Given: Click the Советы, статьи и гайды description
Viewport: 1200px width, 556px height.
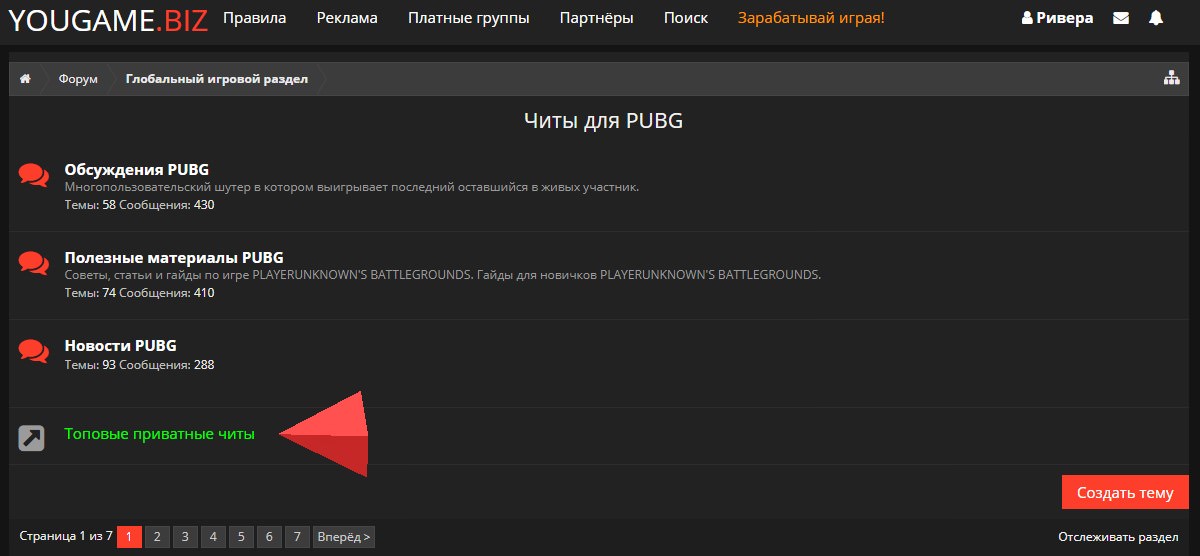Looking at the screenshot, I should point(443,275).
